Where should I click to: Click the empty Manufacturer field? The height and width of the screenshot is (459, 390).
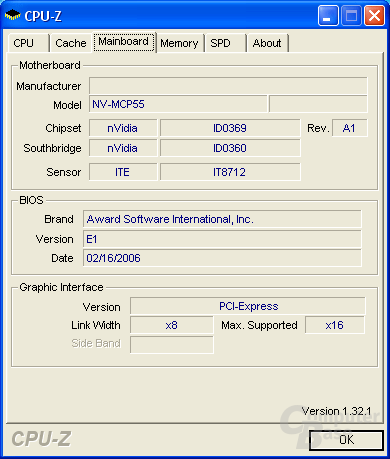228,86
